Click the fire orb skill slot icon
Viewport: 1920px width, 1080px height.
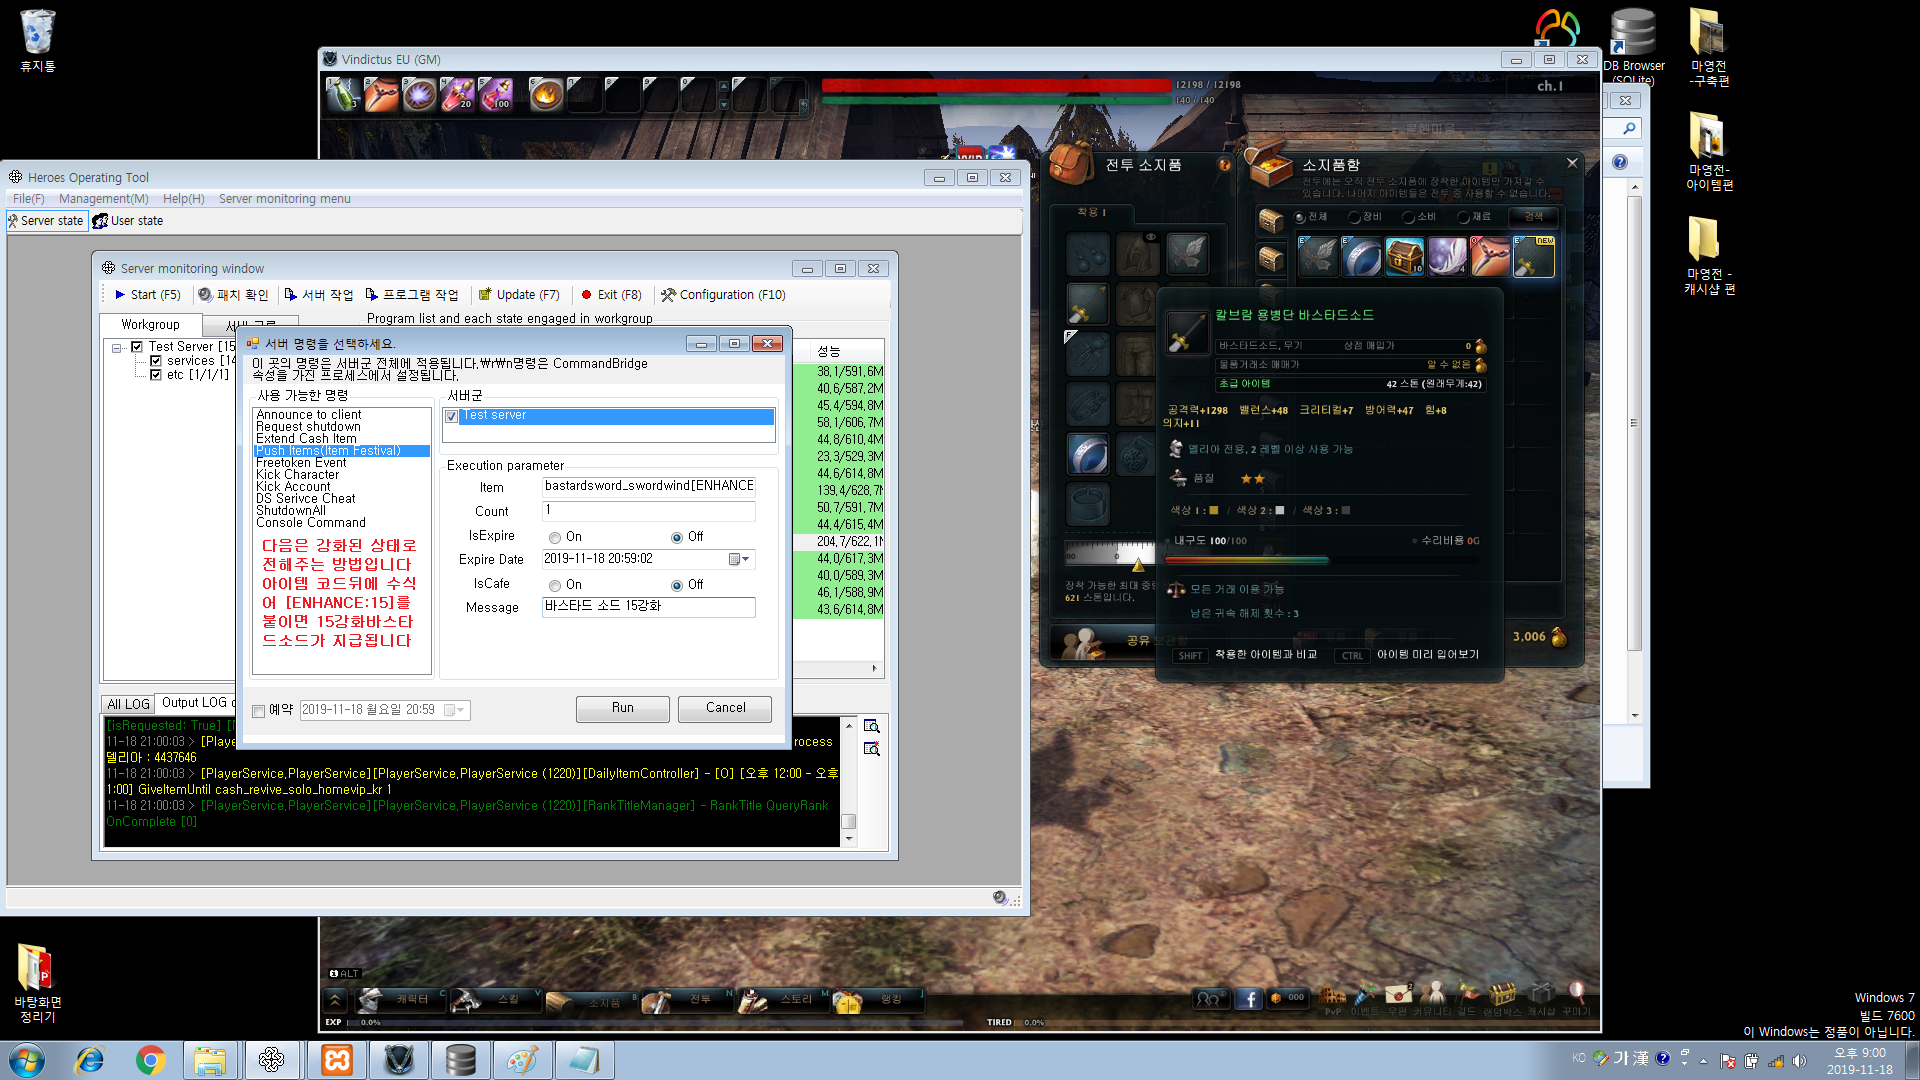(546, 95)
